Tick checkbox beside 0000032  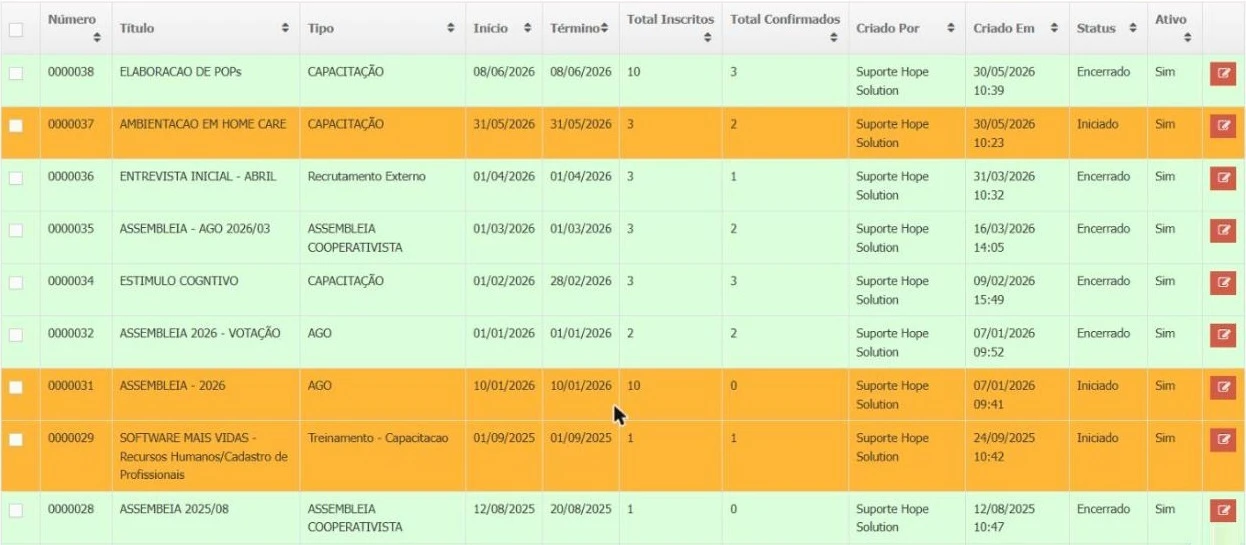(x=15, y=334)
